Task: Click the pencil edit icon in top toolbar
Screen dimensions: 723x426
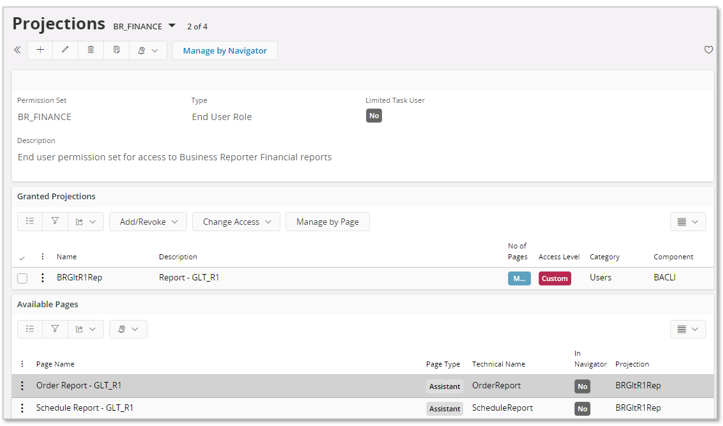Action: click(x=65, y=50)
